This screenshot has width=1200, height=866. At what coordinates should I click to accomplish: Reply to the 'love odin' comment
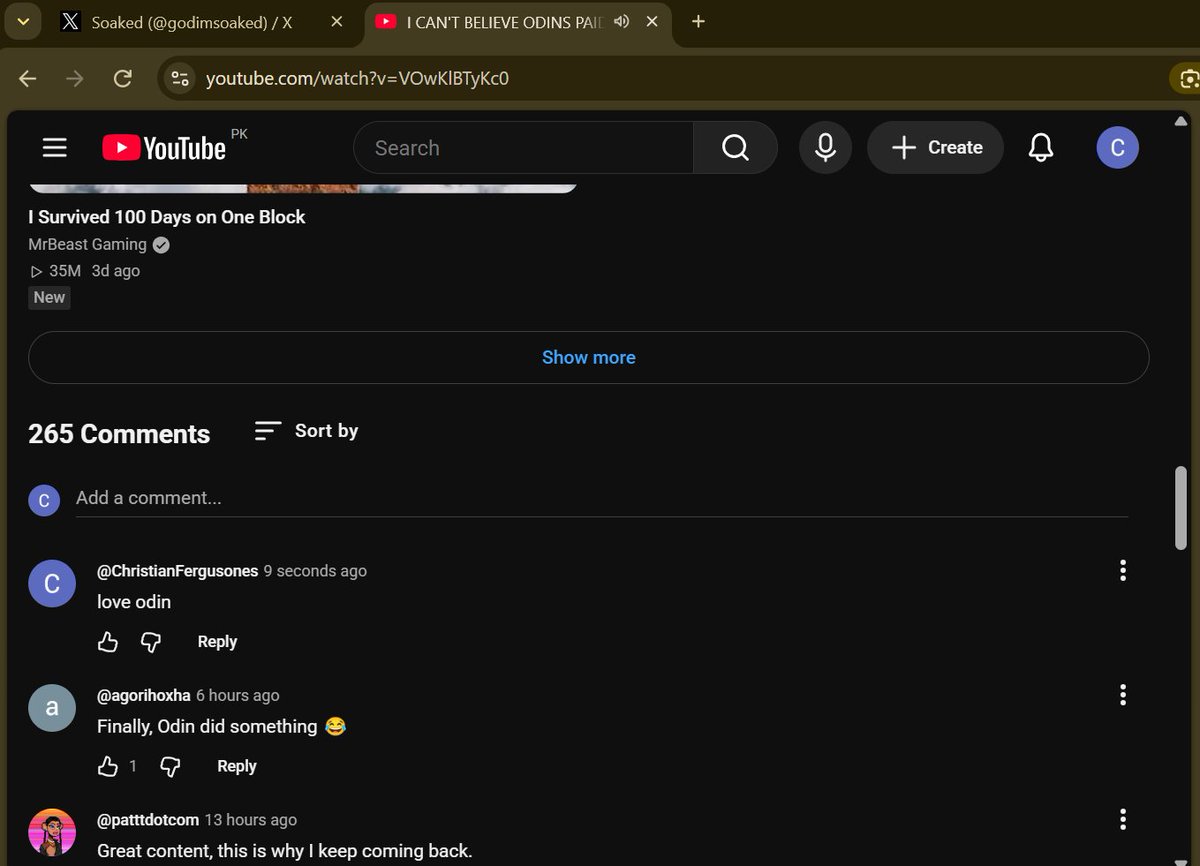pos(217,642)
